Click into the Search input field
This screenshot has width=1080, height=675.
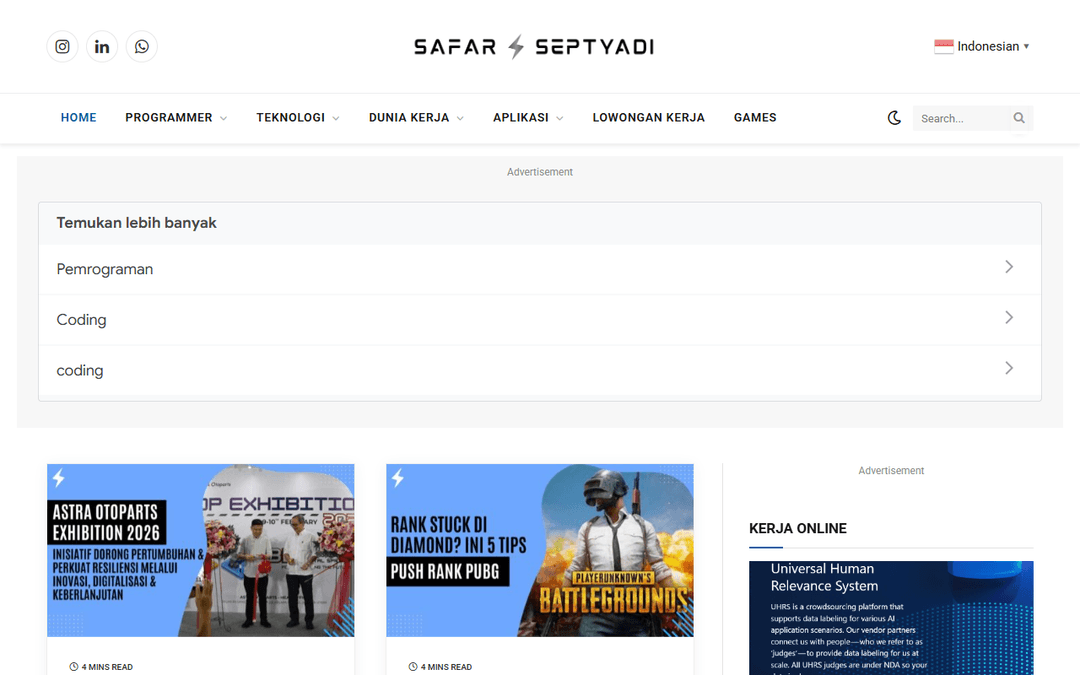962,118
